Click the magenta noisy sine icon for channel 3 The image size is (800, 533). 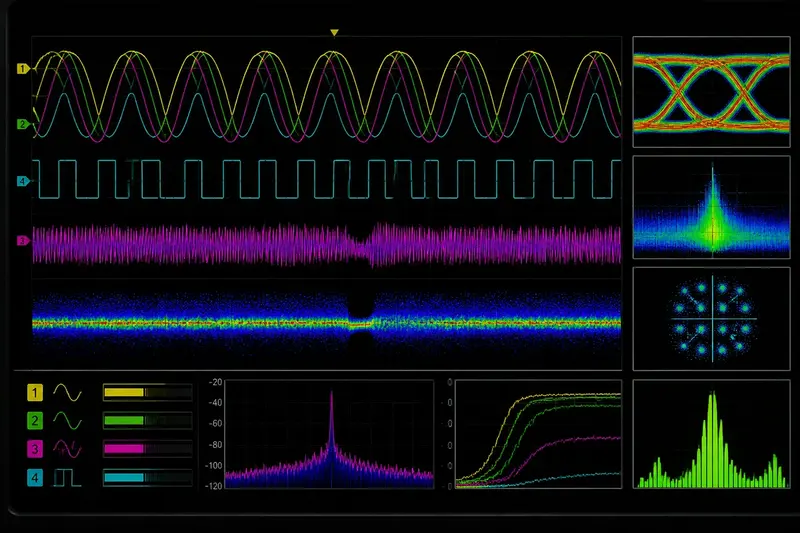tap(67, 449)
